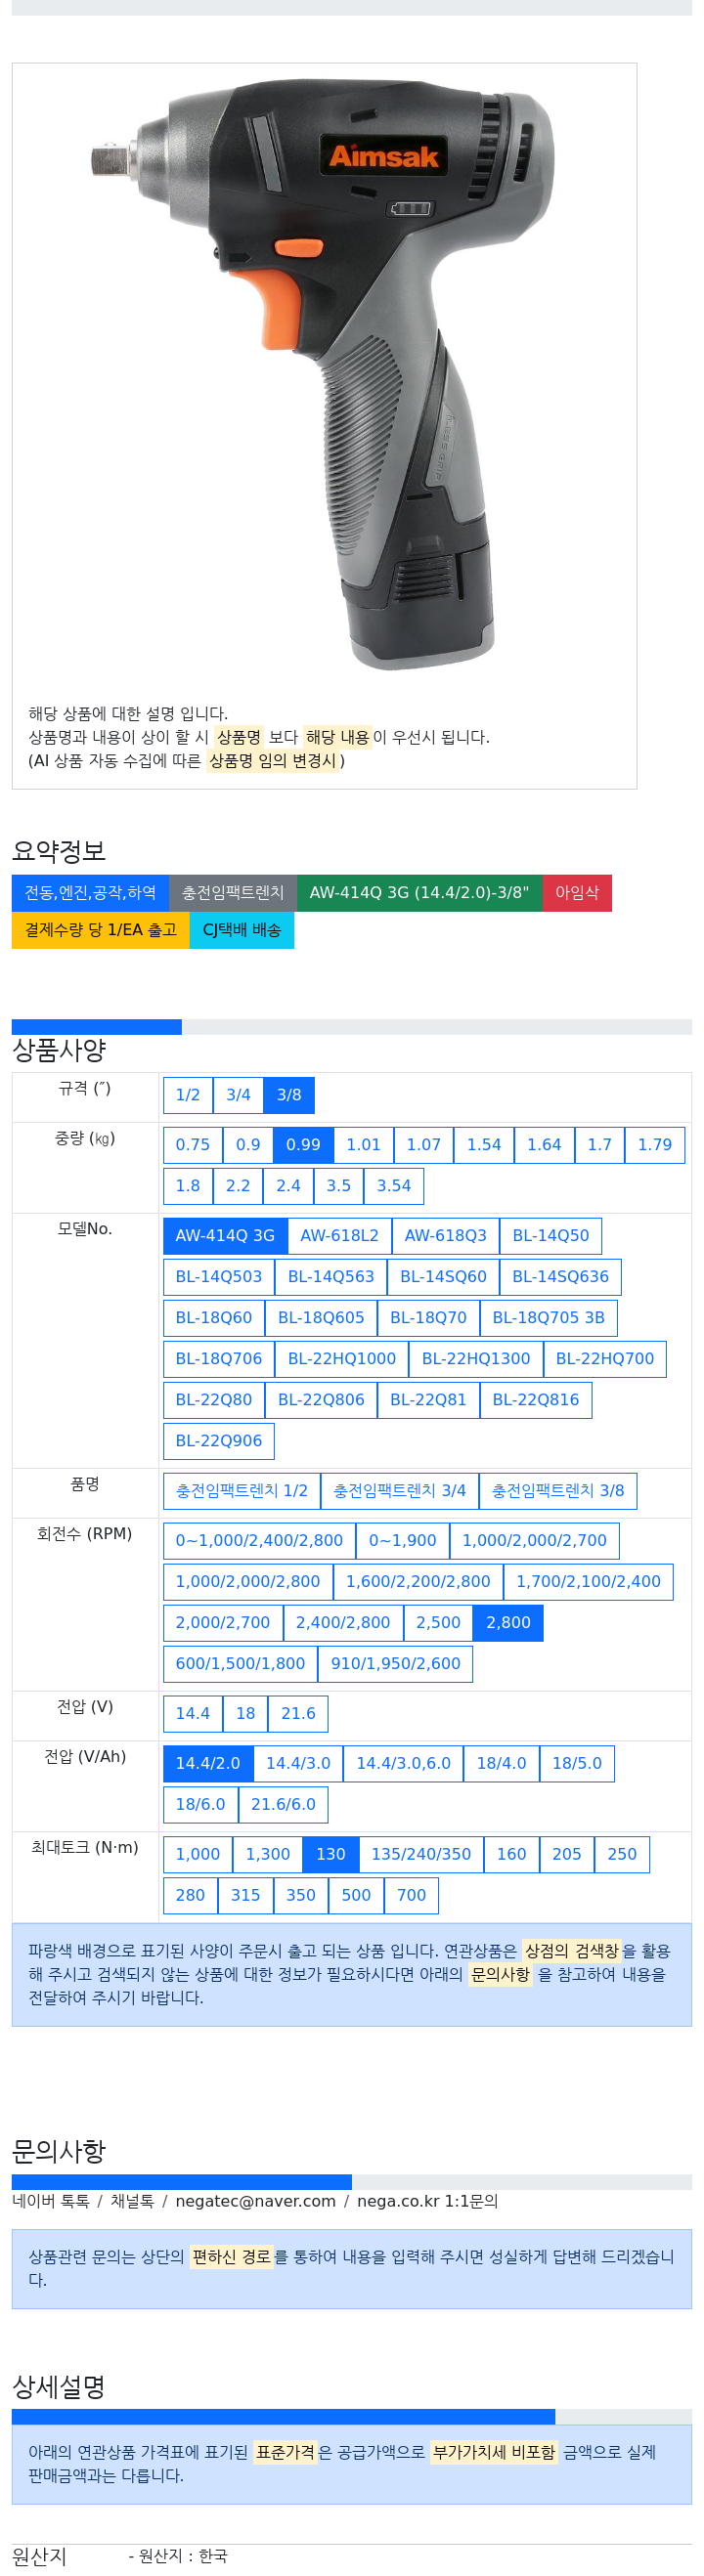
Task: Select model AW-618L2
Action: click(340, 1236)
